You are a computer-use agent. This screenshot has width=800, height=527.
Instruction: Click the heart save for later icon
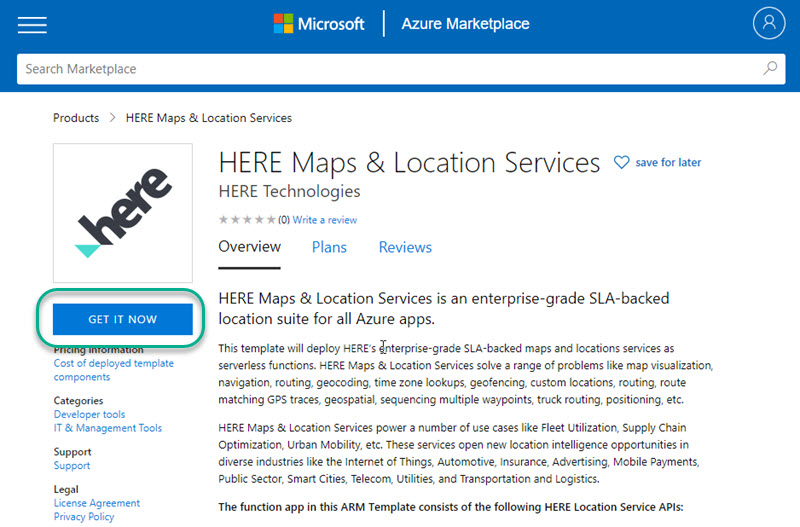click(x=621, y=162)
